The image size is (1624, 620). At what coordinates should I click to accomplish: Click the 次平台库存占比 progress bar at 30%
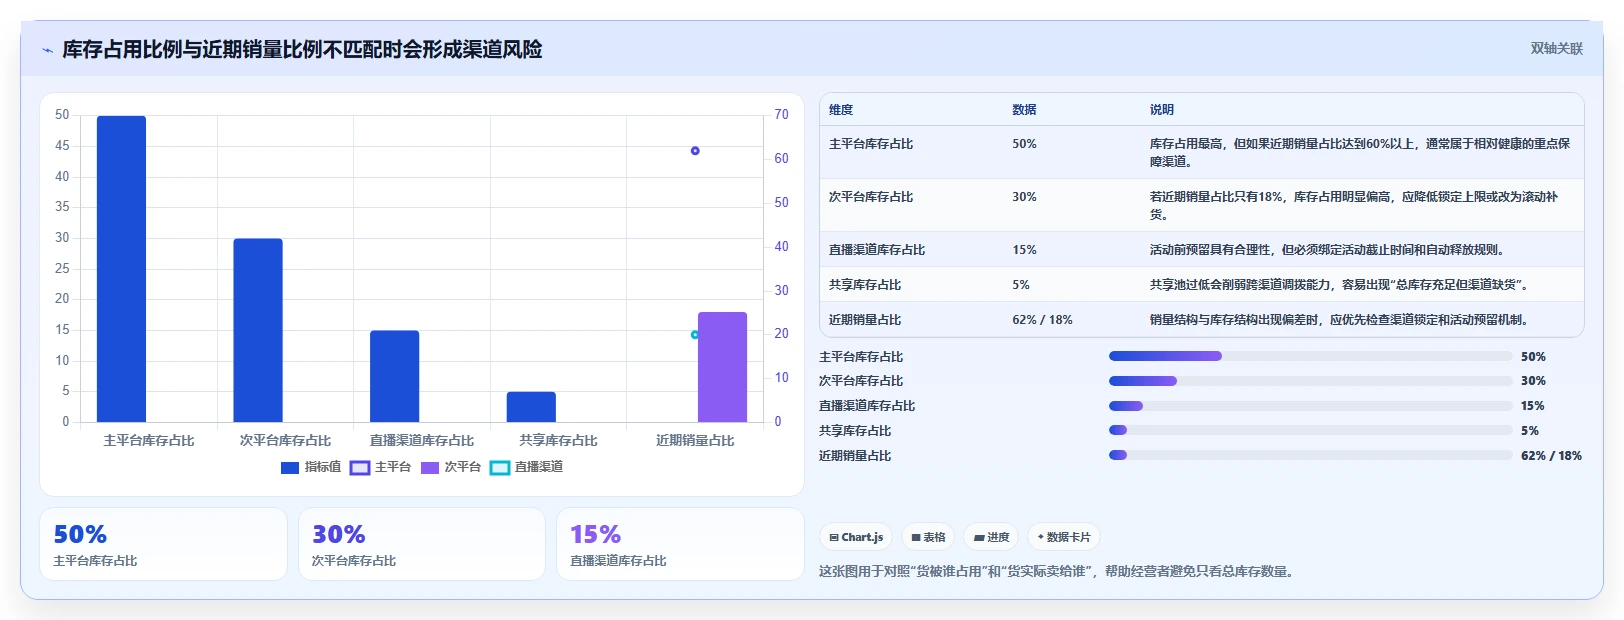point(1310,381)
